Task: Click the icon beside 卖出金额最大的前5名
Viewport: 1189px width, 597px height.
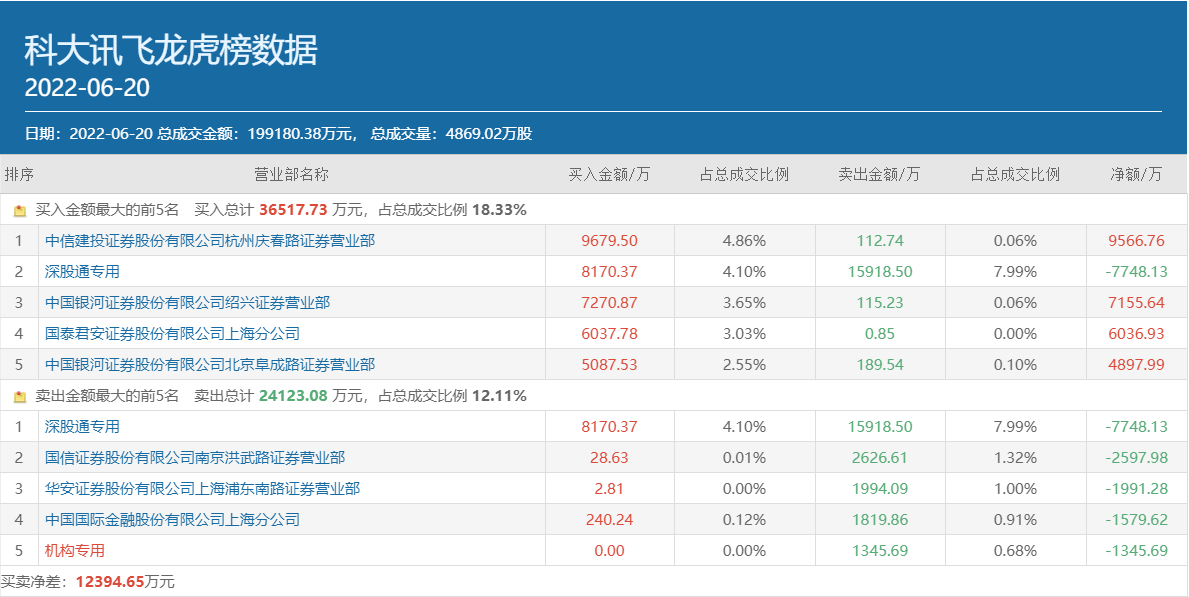Action: click(x=20, y=397)
